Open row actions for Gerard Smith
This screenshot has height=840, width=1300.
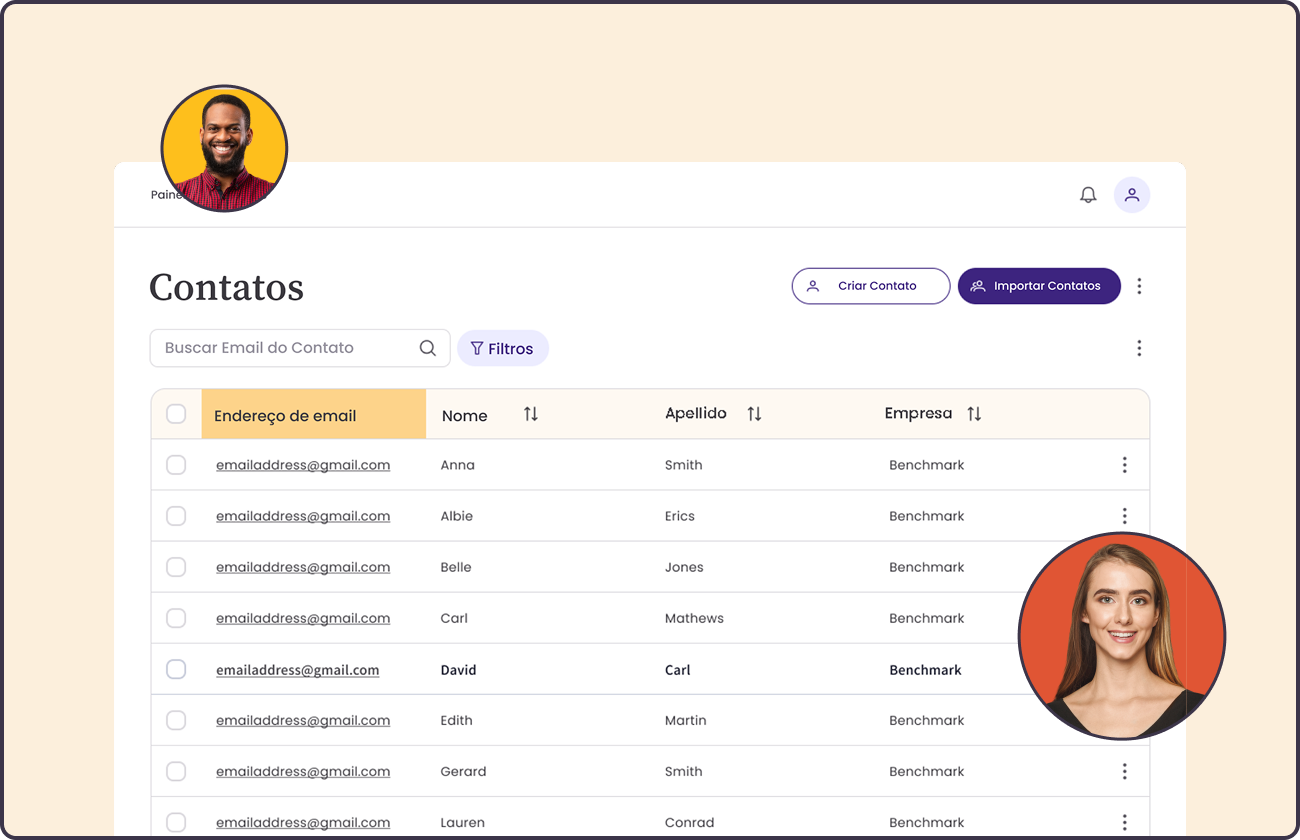pyautogui.click(x=1124, y=771)
